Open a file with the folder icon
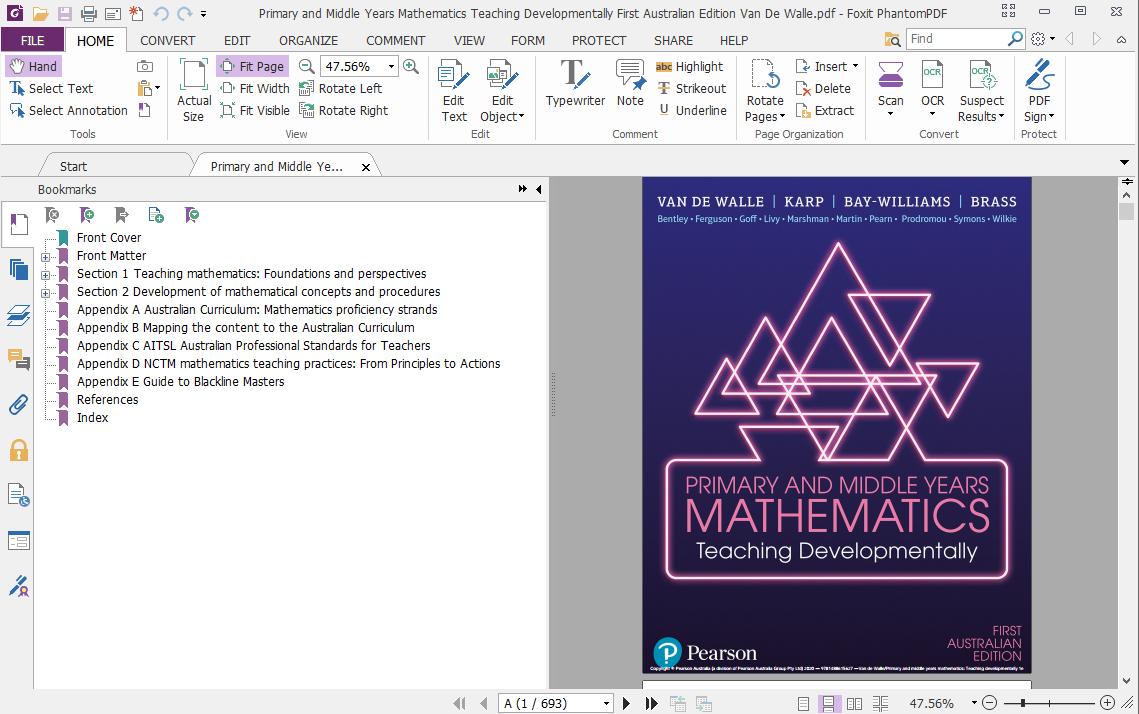1139x714 pixels. (40, 13)
